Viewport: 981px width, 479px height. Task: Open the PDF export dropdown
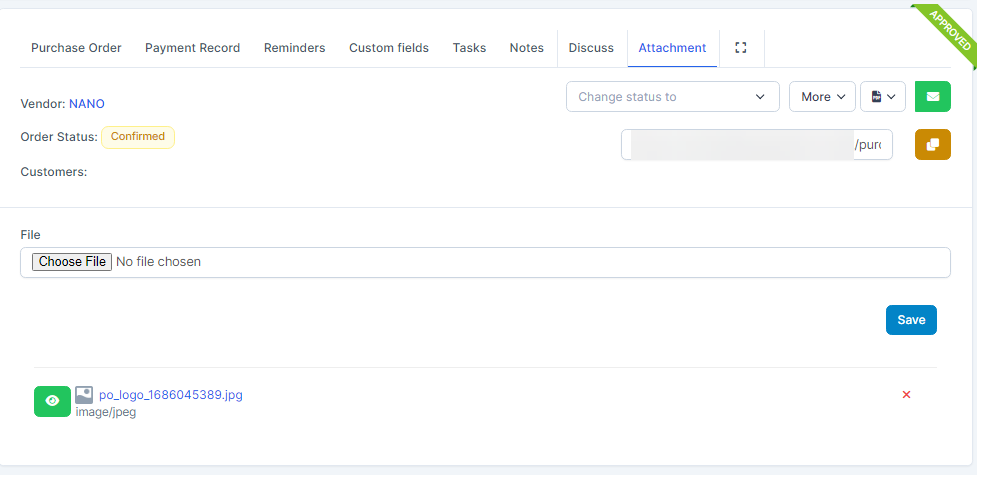[x=882, y=97]
